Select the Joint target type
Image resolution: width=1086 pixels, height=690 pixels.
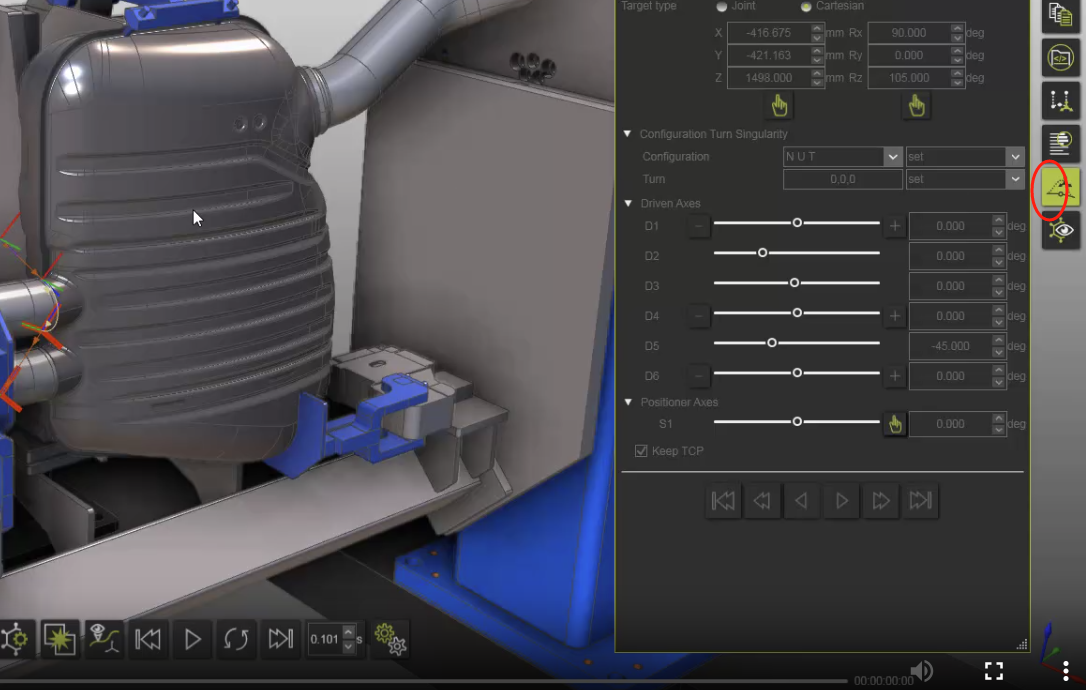pos(722,6)
